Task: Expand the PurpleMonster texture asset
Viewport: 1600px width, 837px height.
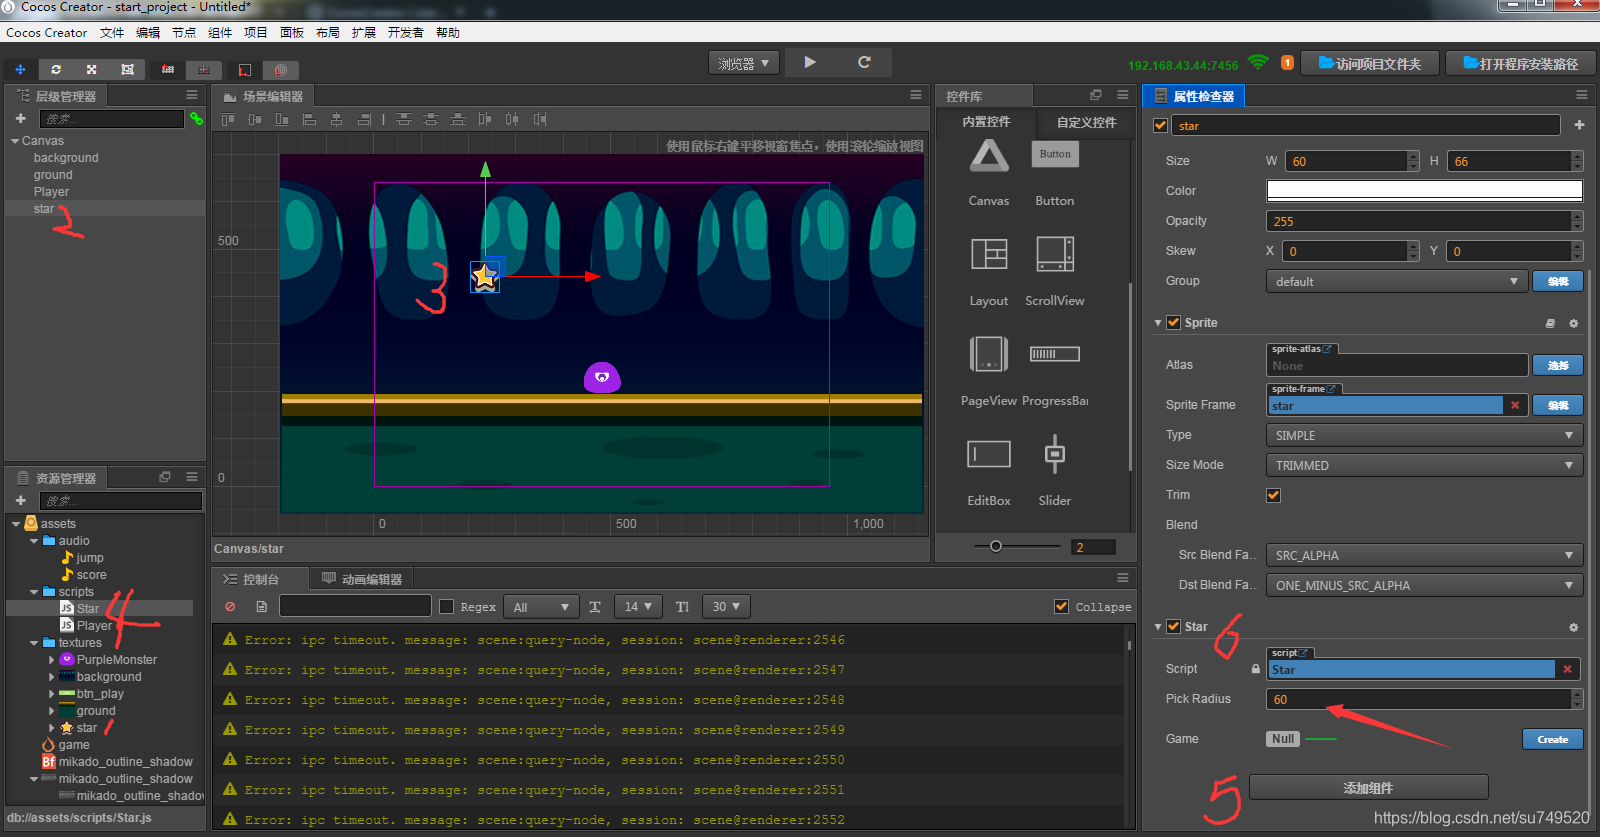Action: tap(52, 660)
